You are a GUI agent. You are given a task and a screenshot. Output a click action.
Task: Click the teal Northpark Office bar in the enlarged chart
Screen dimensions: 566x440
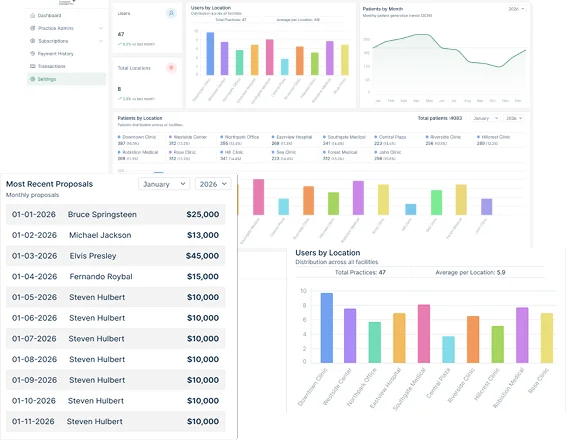[375, 343]
